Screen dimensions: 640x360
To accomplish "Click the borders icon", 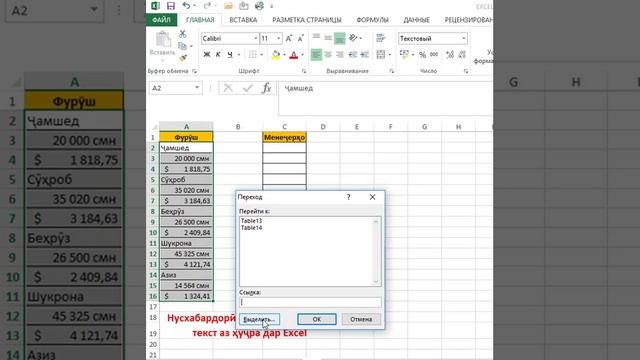I will [x=252, y=54].
